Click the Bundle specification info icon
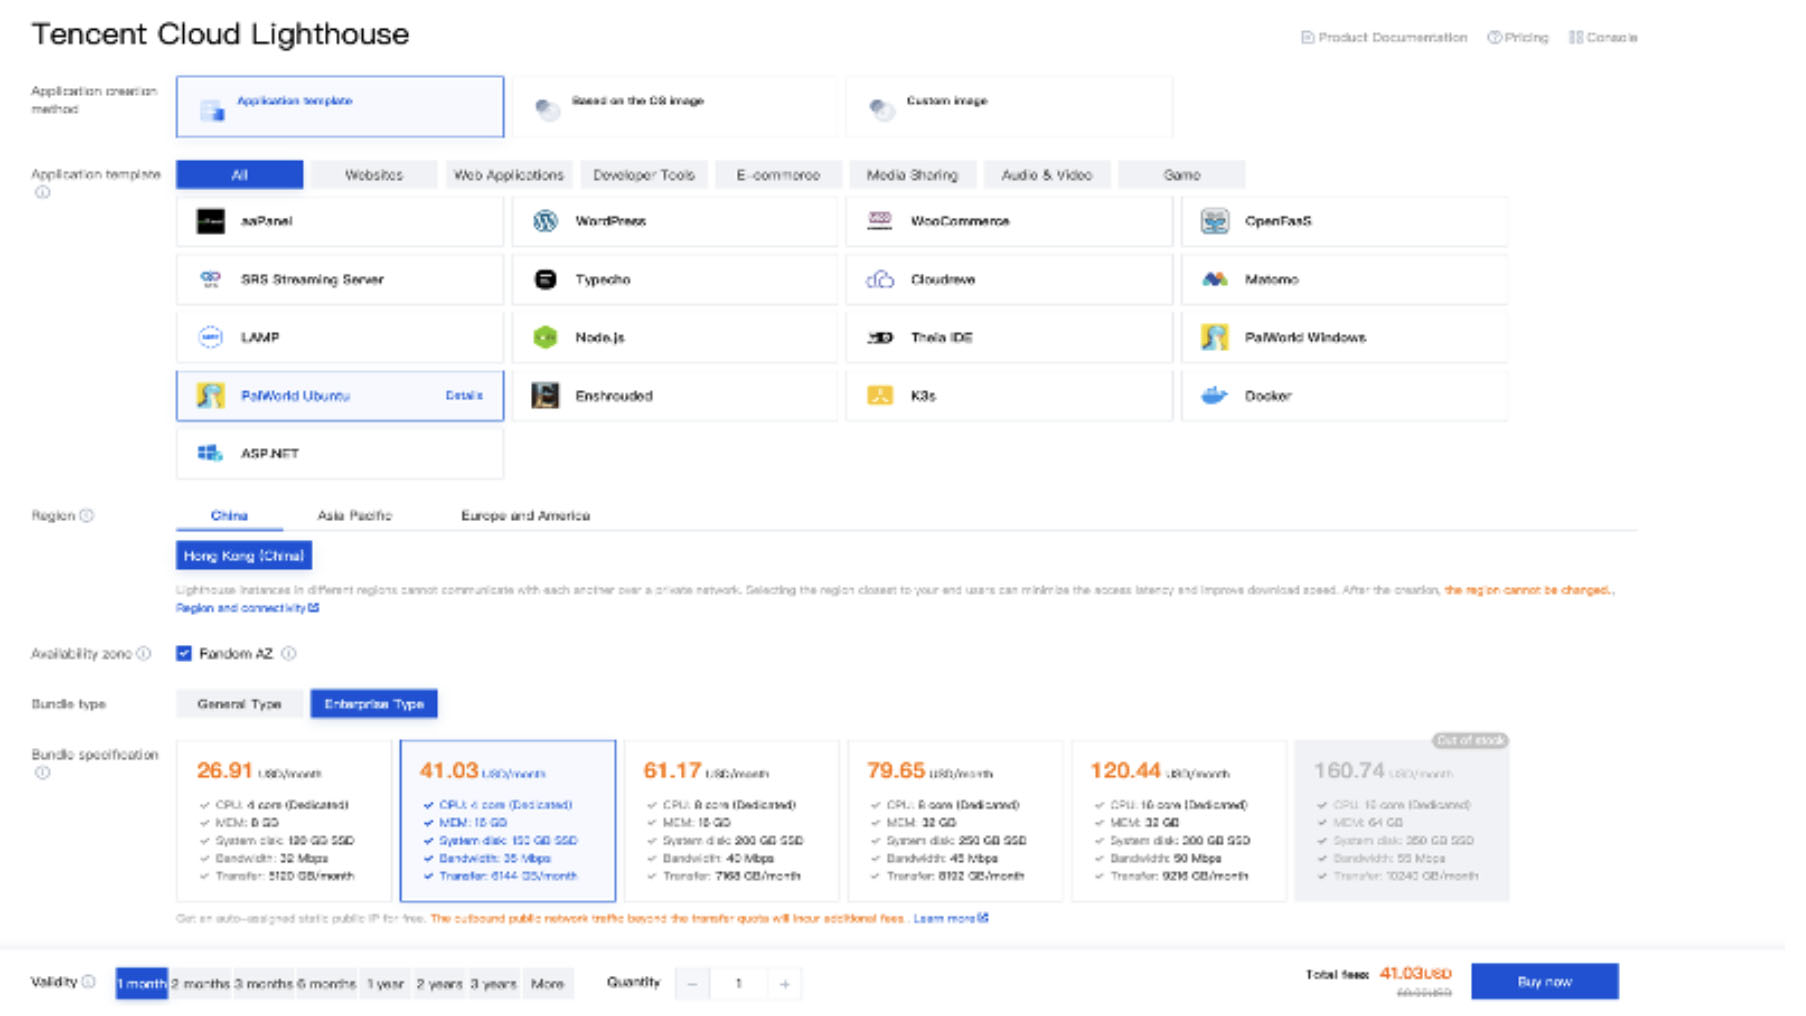Screen dimensions: 1806x1016 42,772
